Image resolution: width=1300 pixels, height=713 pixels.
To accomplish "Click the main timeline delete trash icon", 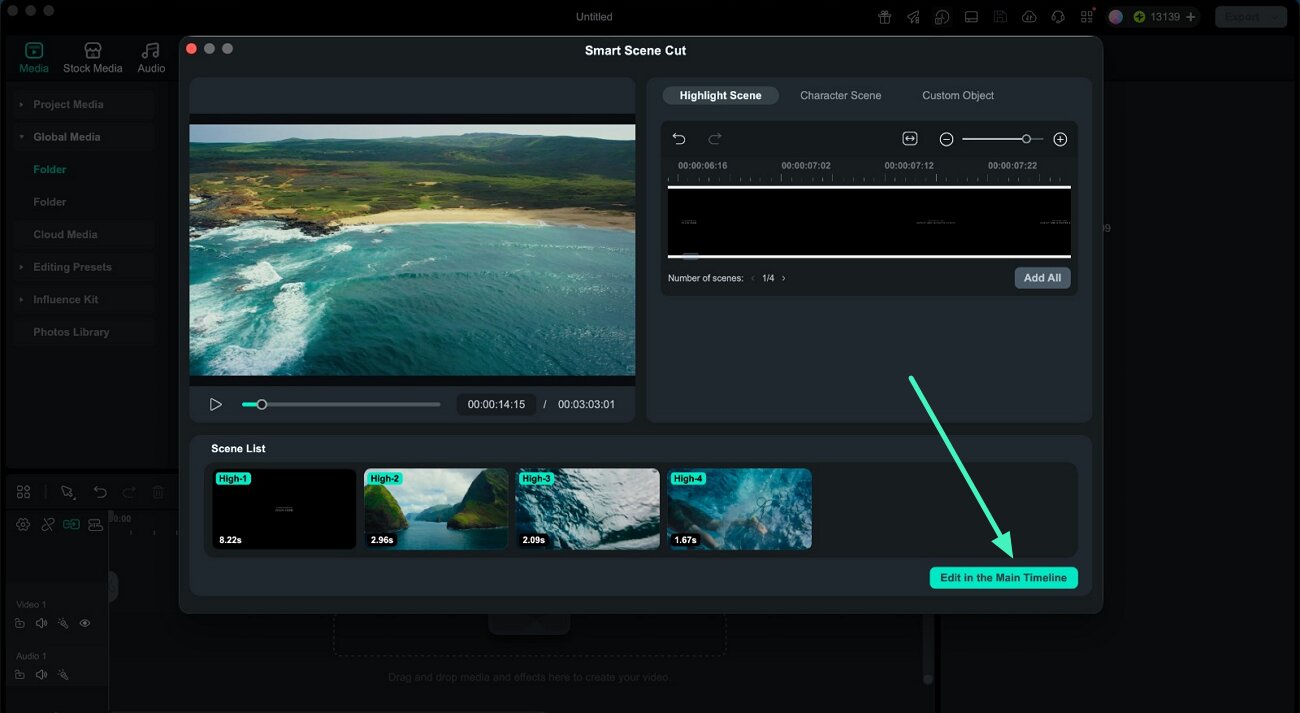I will point(158,492).
